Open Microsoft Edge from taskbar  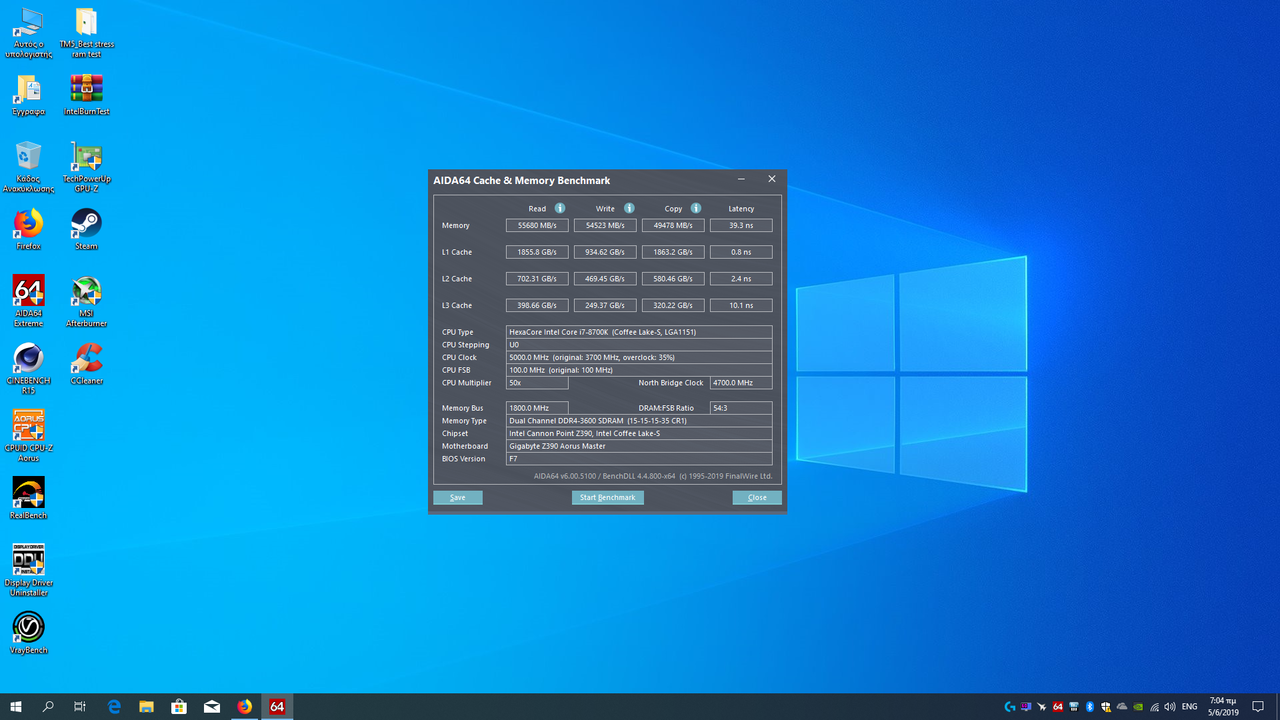pyautogui.click(x=114, y=707)
